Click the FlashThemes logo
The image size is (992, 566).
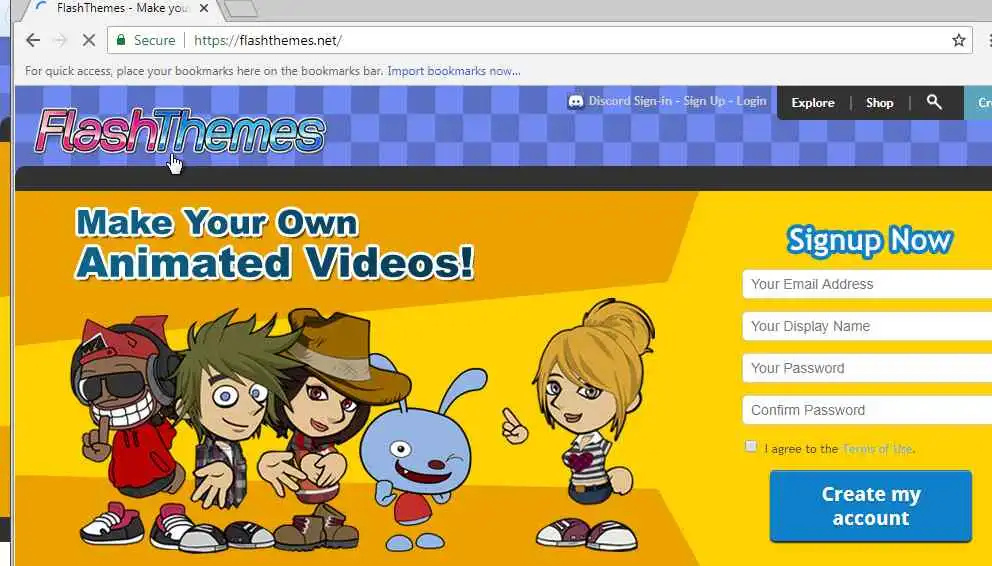tap(180, 131)
